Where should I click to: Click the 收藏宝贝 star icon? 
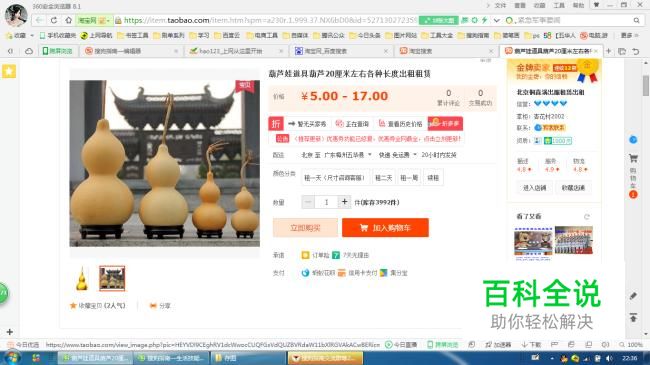coord(73,306)
